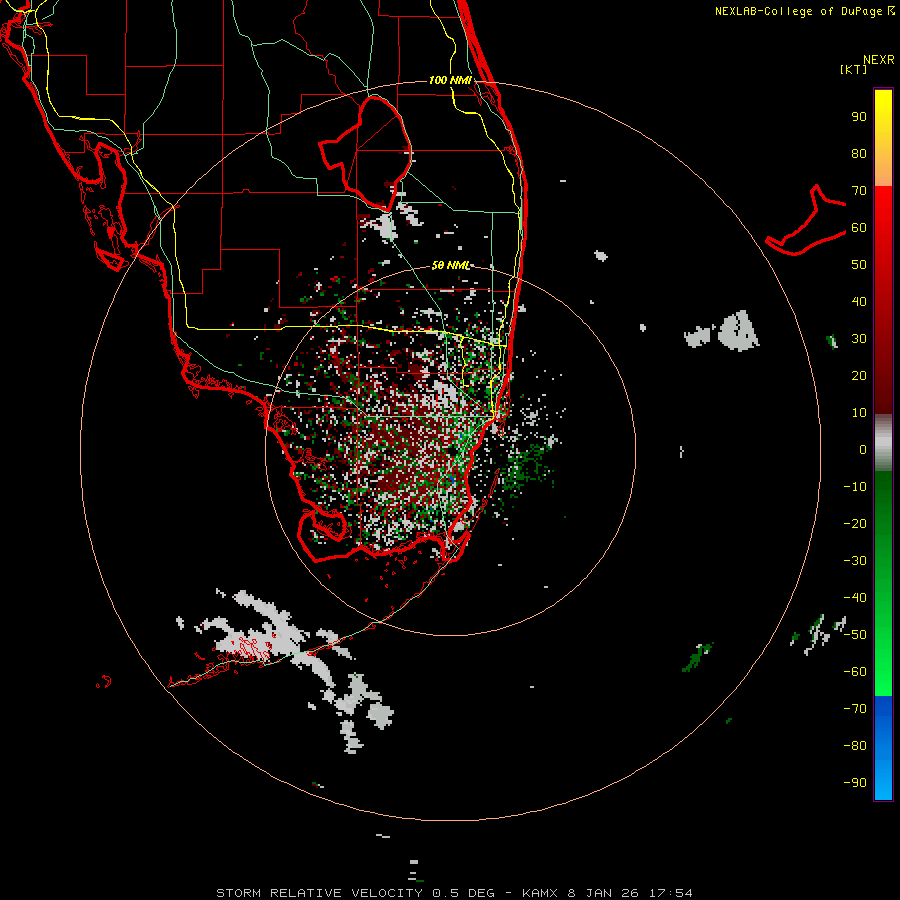The image size is (900, 900).
Task: Click the 50 value on the velocity scale
Action: [859, 265]
